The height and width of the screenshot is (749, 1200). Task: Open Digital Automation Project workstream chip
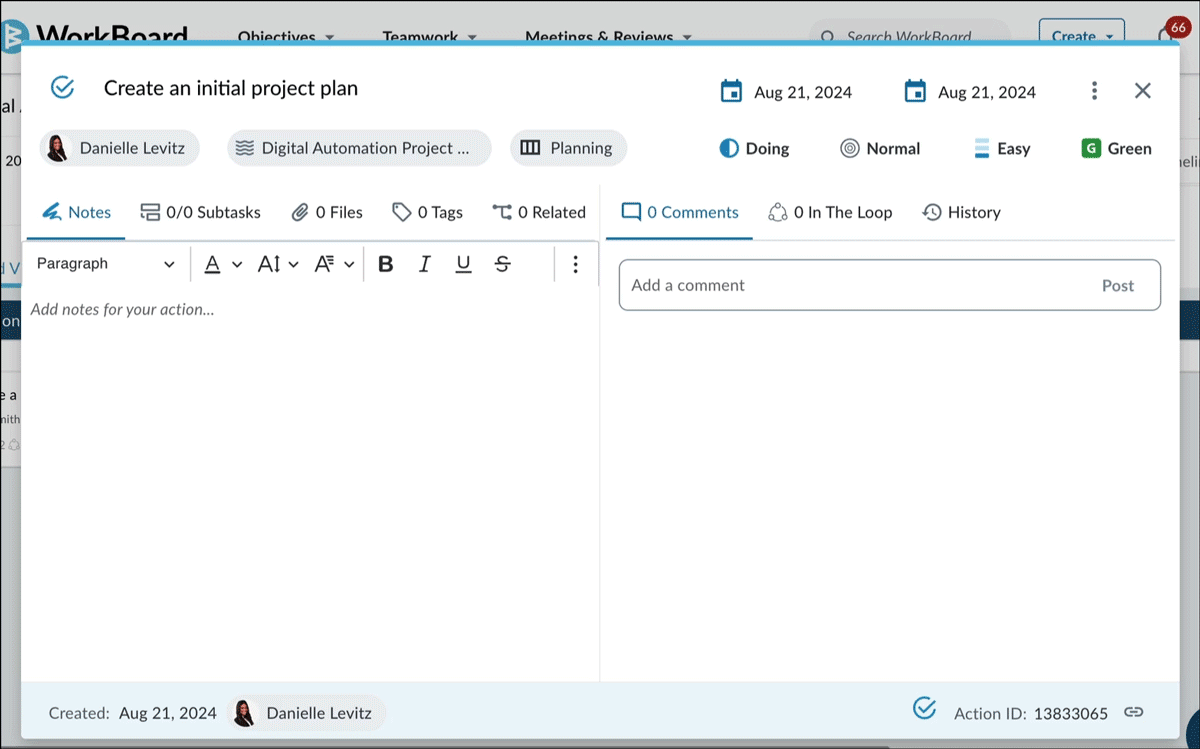(x=359, y=148)
